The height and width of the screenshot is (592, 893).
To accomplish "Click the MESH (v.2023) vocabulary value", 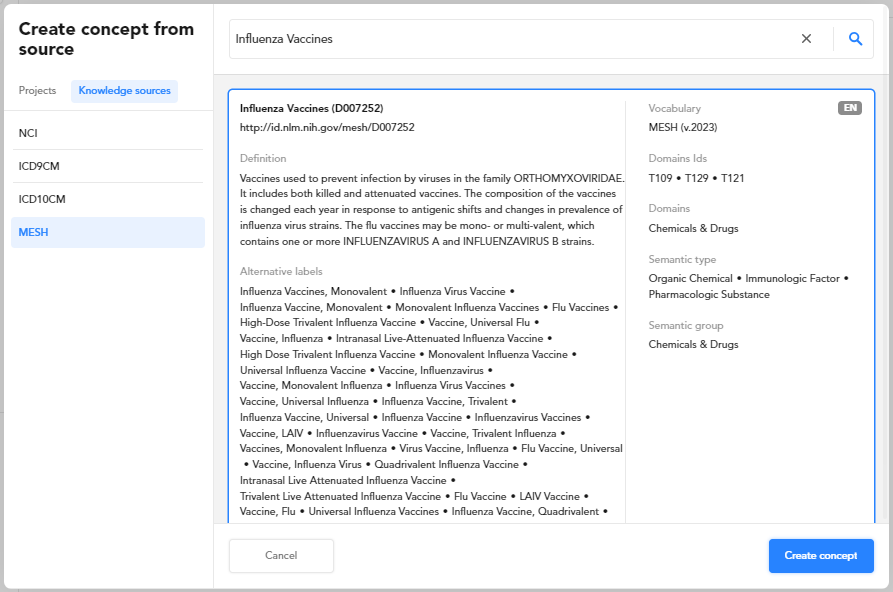I will (x=682, y=127).
